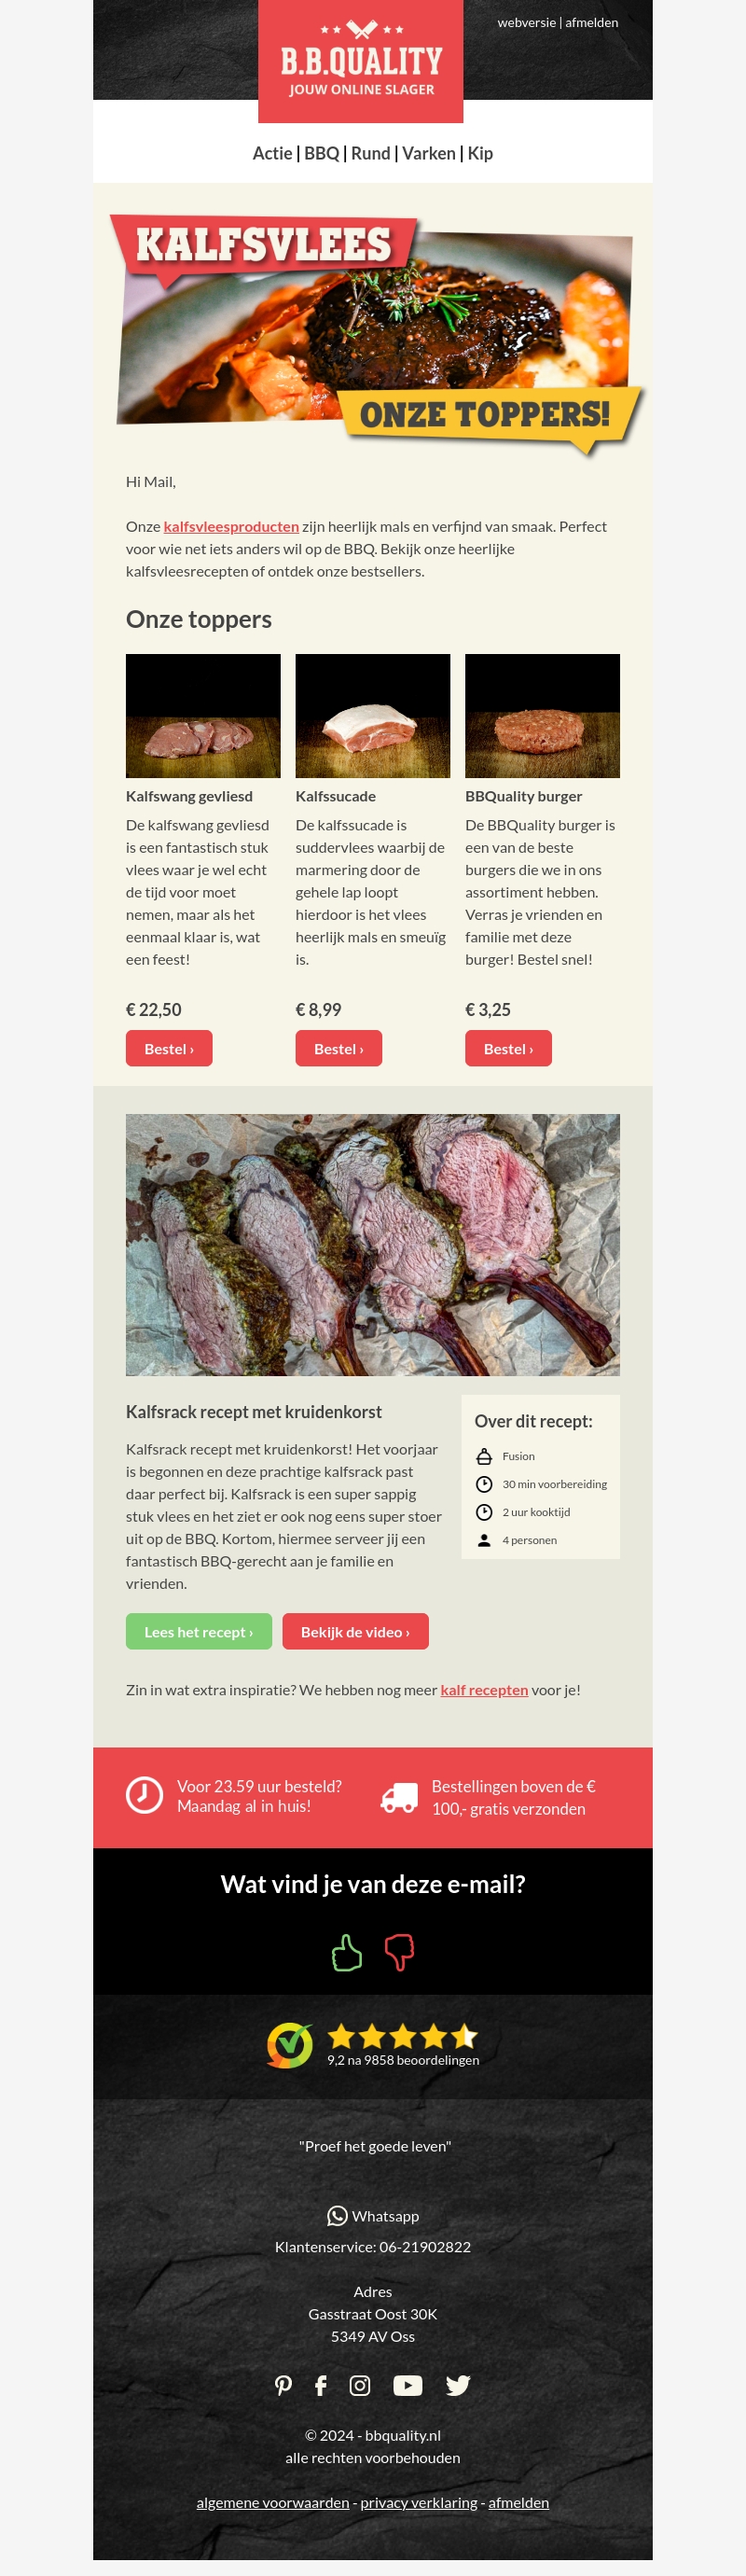Open the Twitter bird icon
This screenshot has width=746, height=2576.
click(458, 2385)
